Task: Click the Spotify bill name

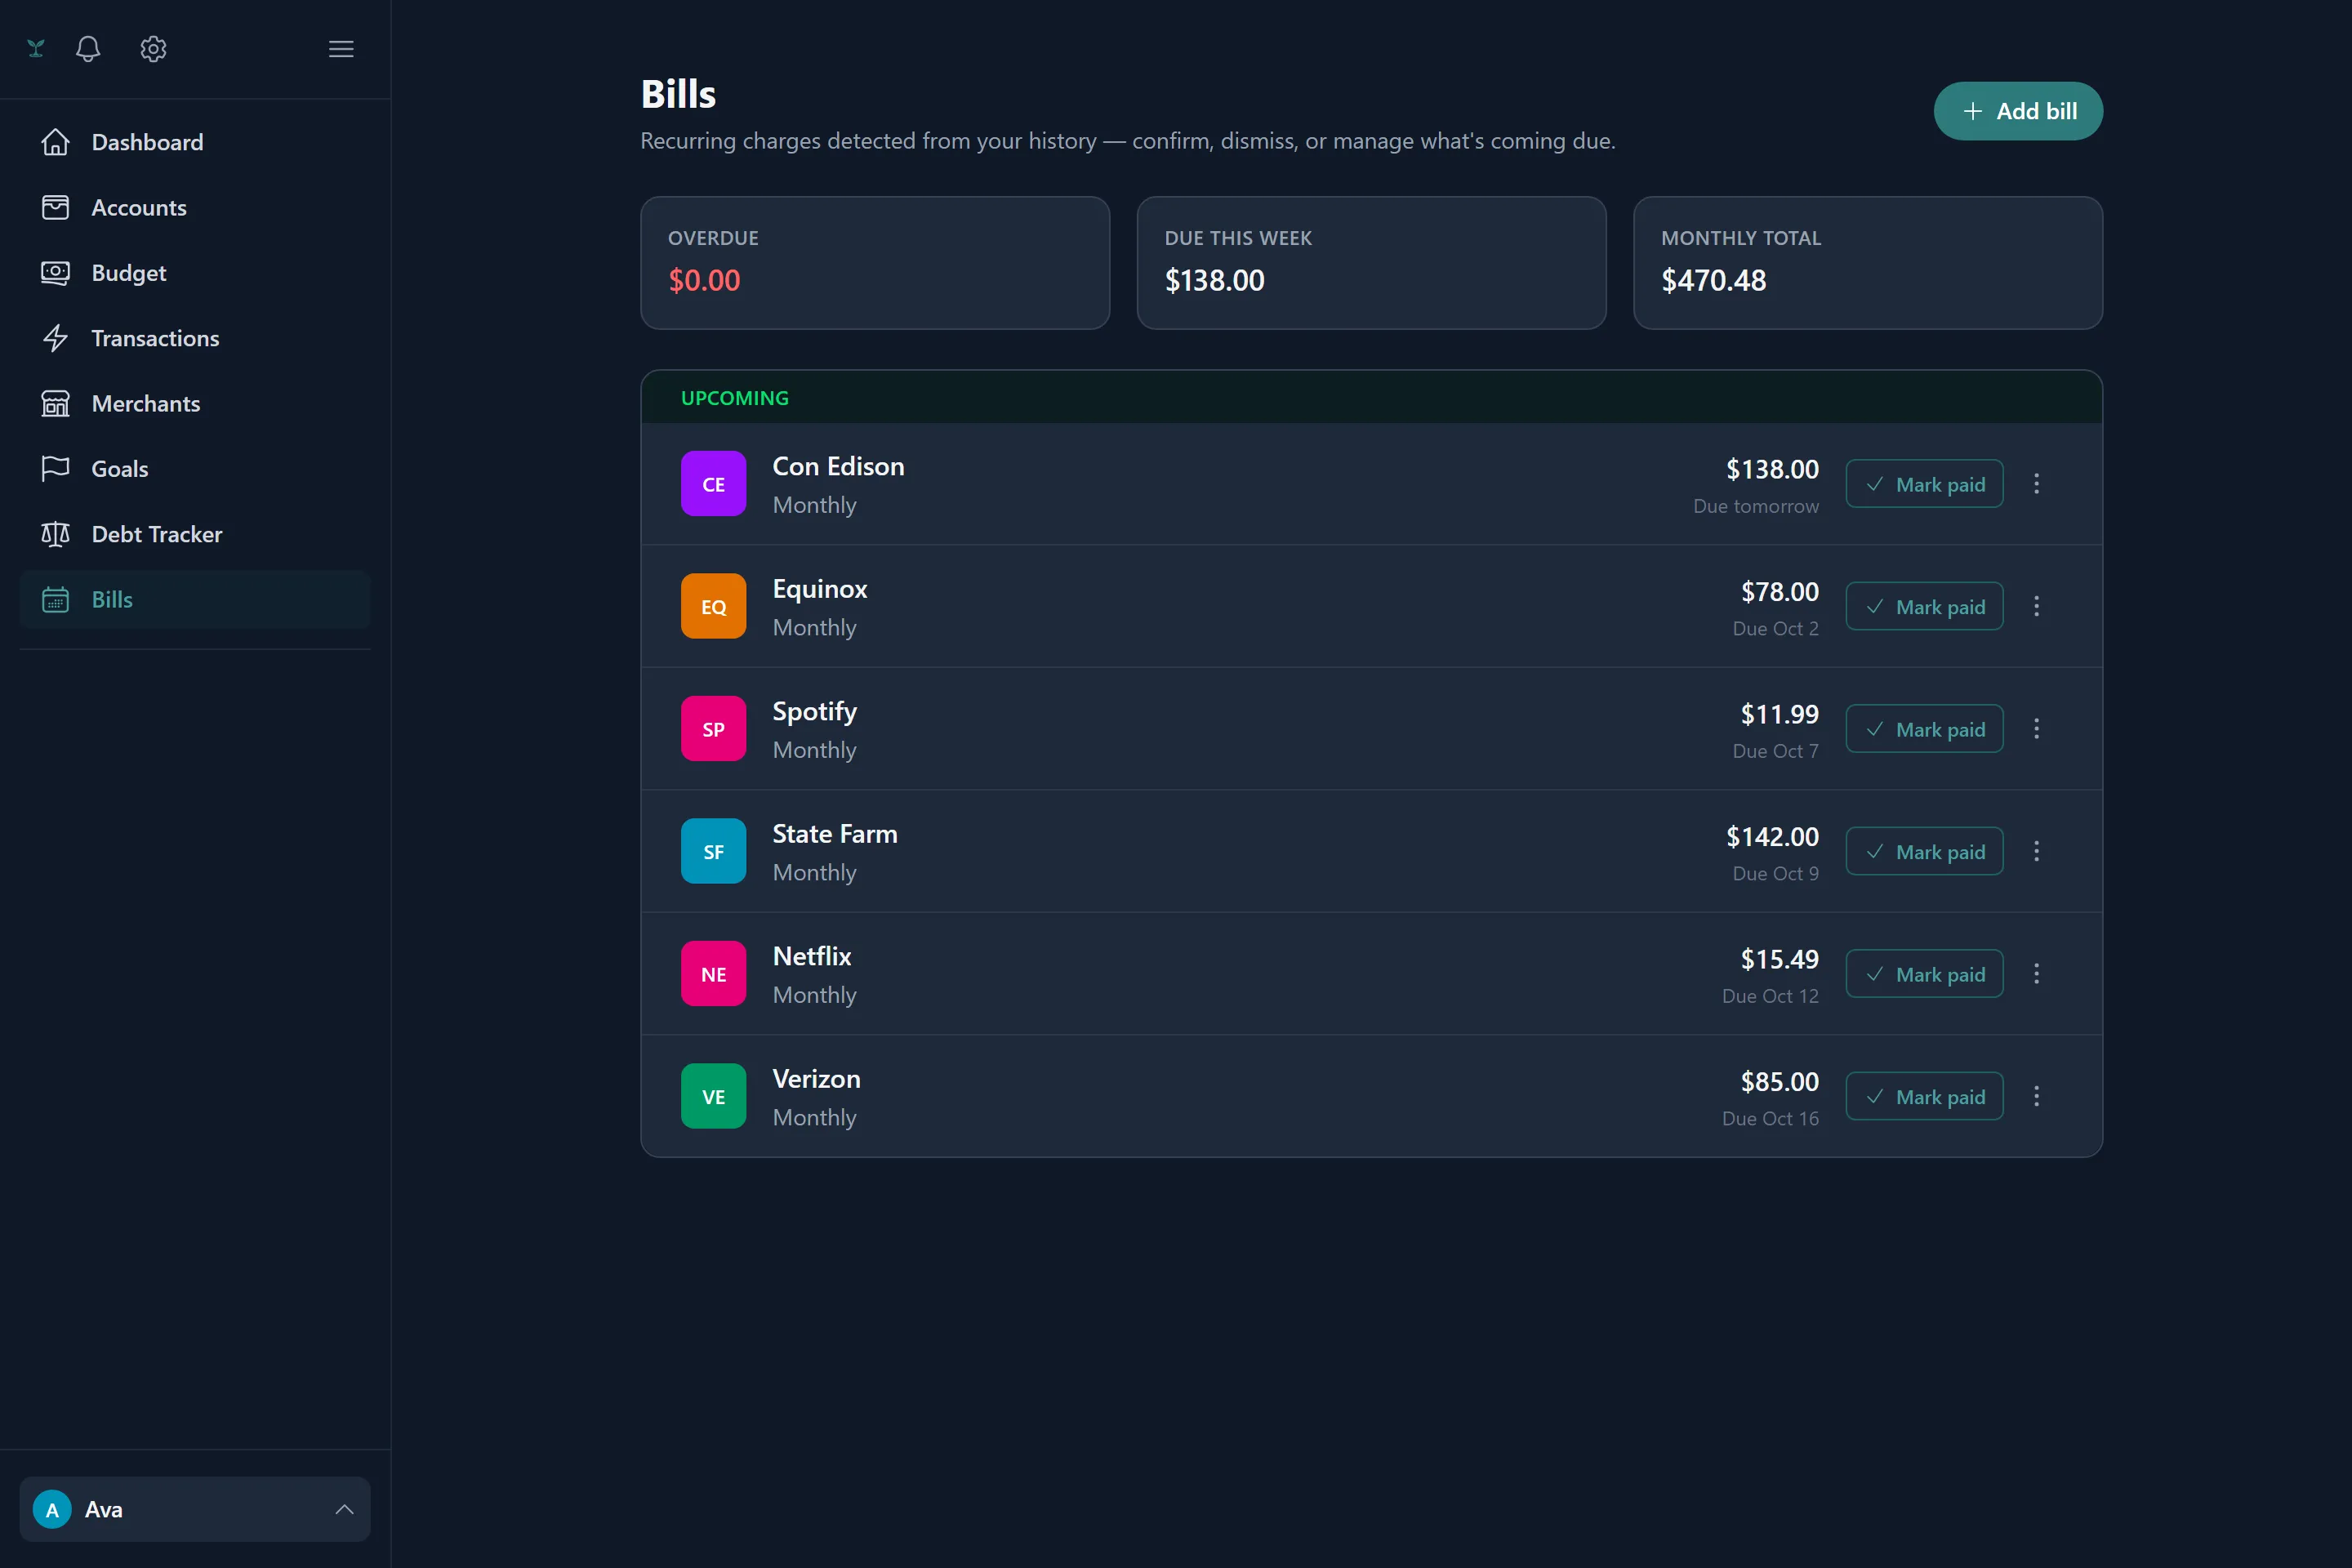Action: coord(814,712)
